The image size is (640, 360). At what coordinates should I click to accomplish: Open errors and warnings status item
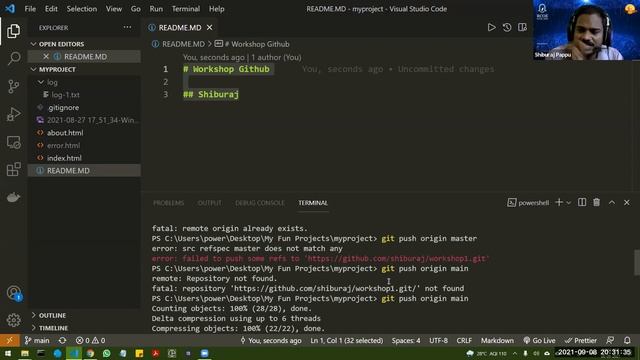coord(90,340)
